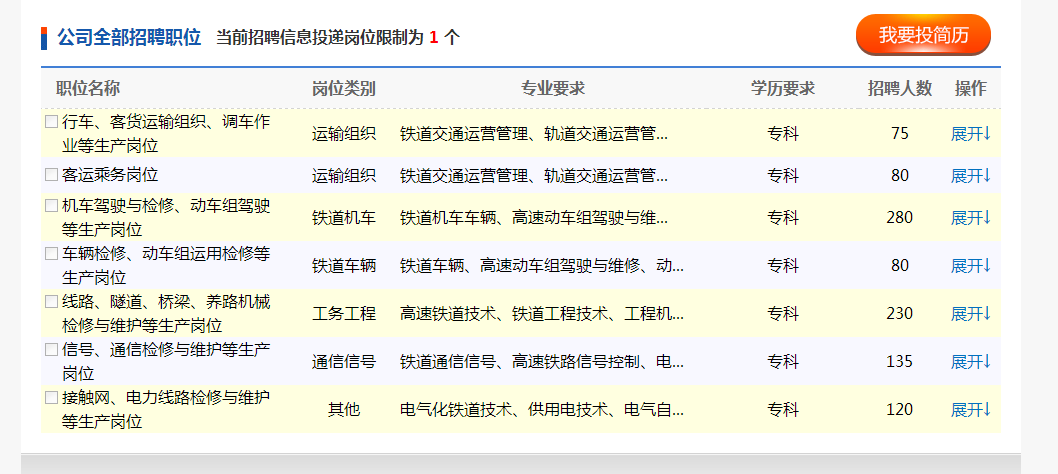This screenshot has width=1058, height=474.
Task: Select the 客运乘务岗位 checkbox
Action: pos(51,174)
